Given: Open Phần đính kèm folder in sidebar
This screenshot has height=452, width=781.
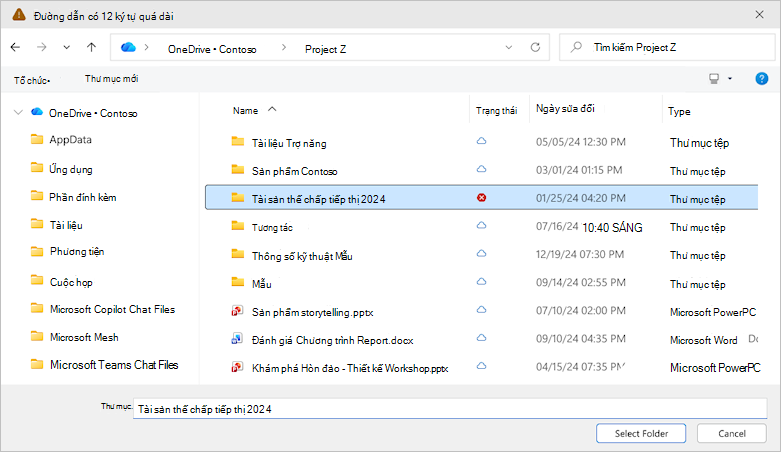Looking at the screenshot, I should [83, 197].
